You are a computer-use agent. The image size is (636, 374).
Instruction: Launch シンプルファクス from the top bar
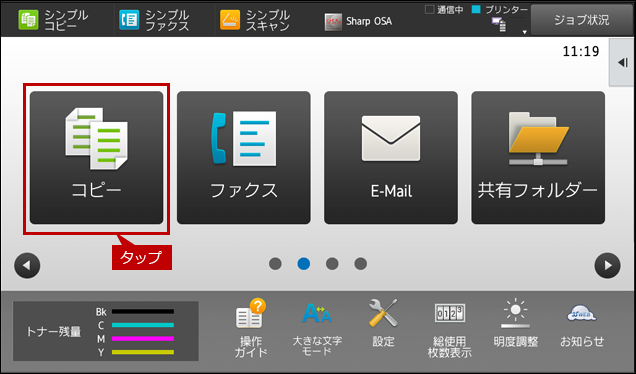point(155,20)
